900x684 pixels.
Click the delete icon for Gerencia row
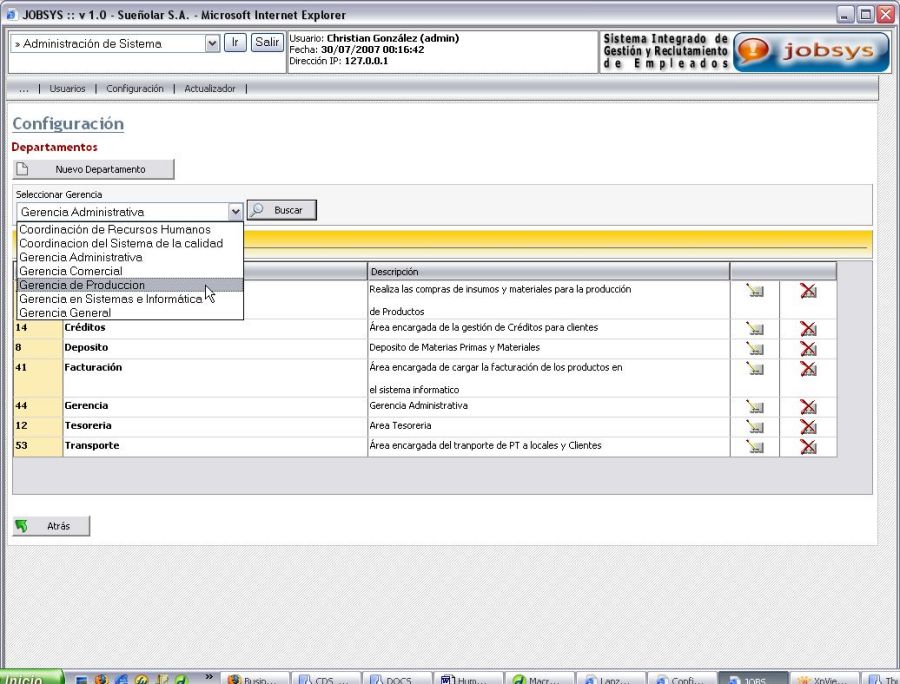pyautogui.click(x=808, y=407)
